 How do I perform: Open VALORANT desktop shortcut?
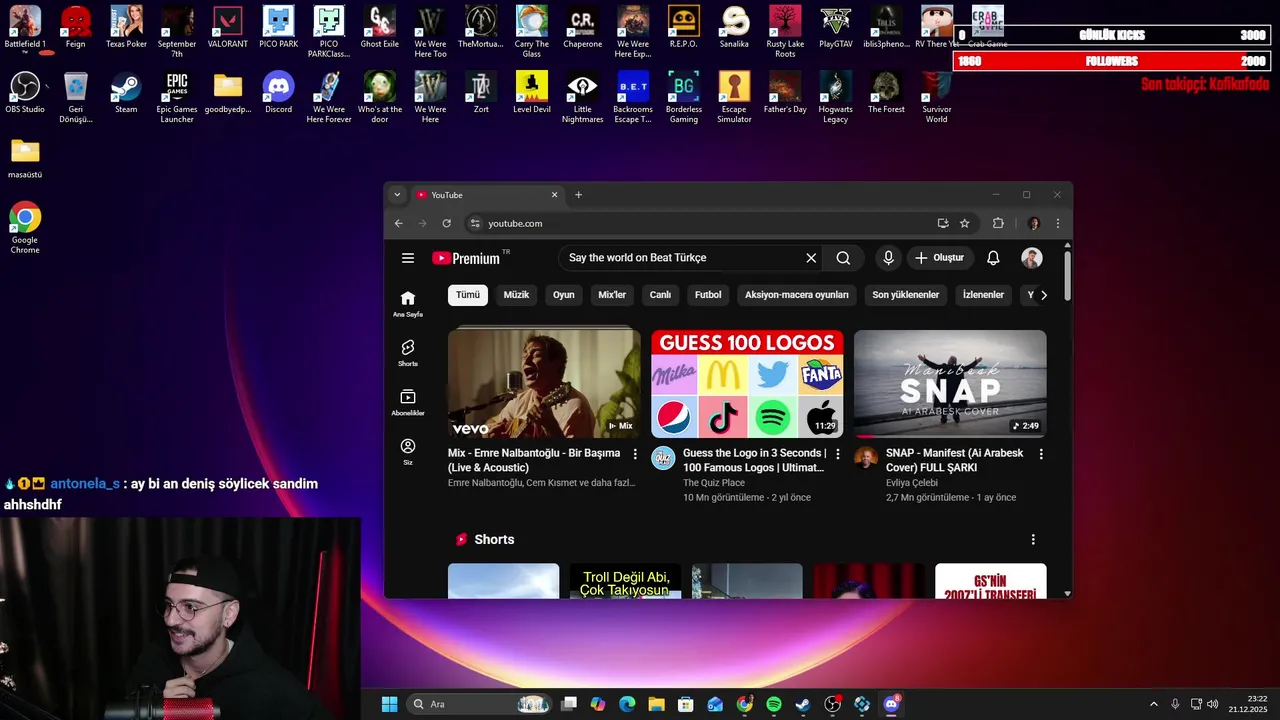point(228,27)
